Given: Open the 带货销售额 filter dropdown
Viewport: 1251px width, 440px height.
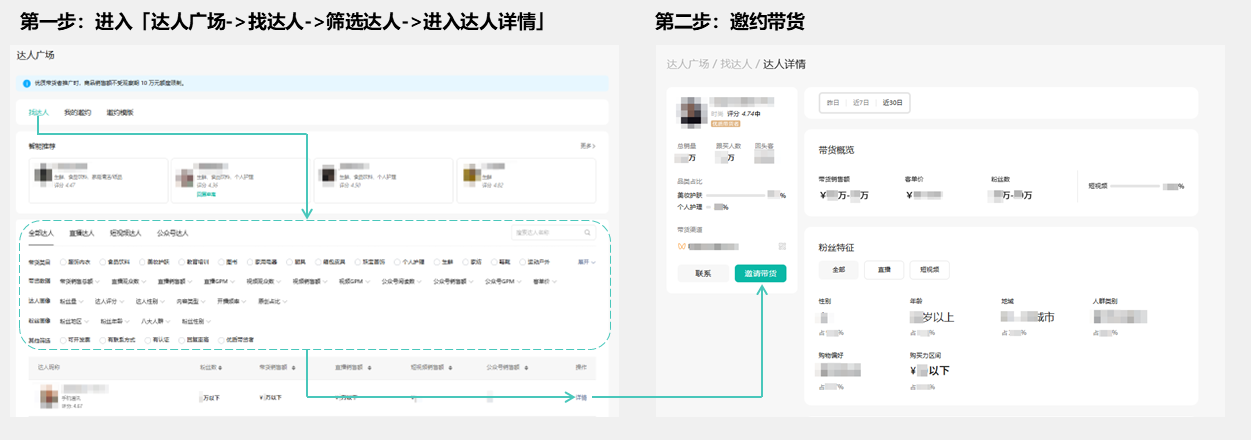Looking at the screenshot, I should pyautogui.click(x=80, y=281).
